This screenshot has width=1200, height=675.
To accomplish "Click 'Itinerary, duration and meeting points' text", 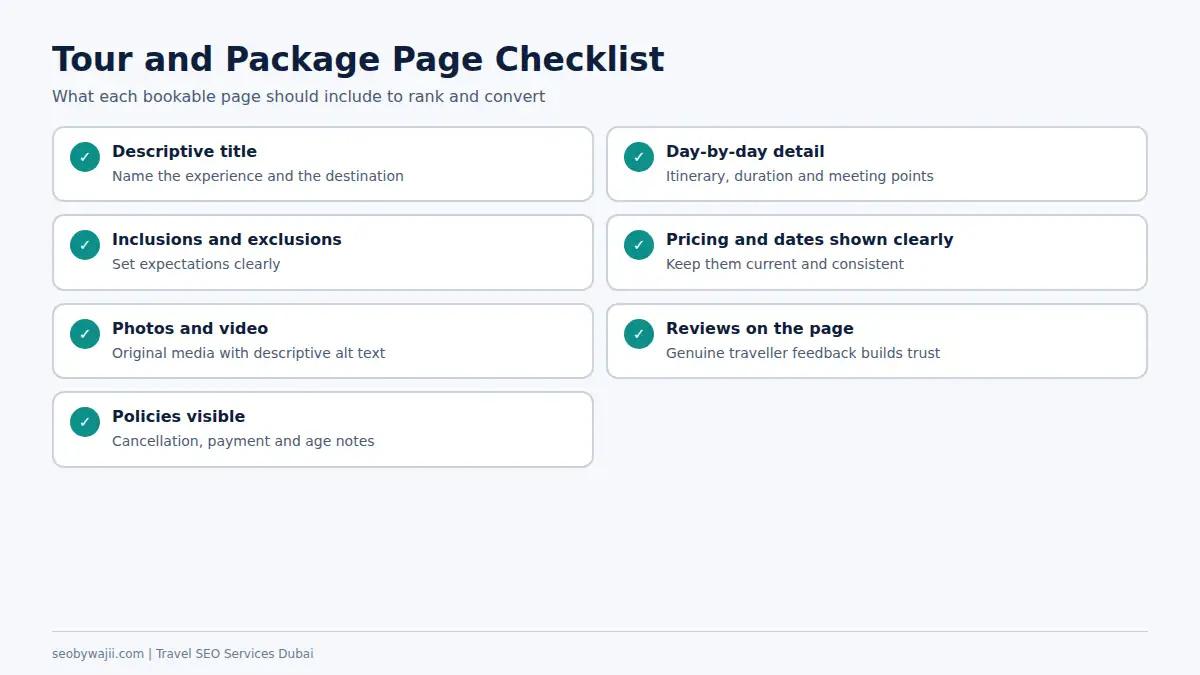I will coord(800,176).
